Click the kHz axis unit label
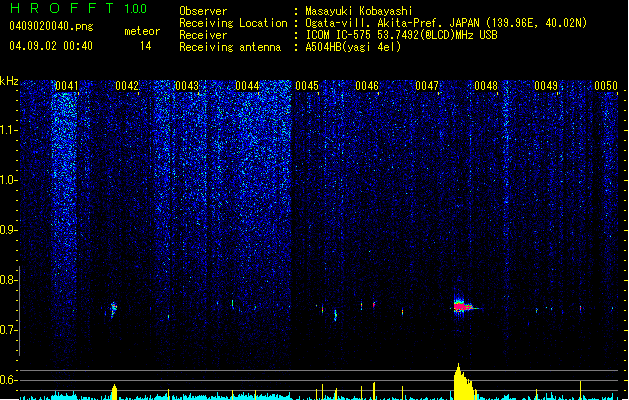The width and height of the screenshot is (629, 400). click(x=9, y=81)
